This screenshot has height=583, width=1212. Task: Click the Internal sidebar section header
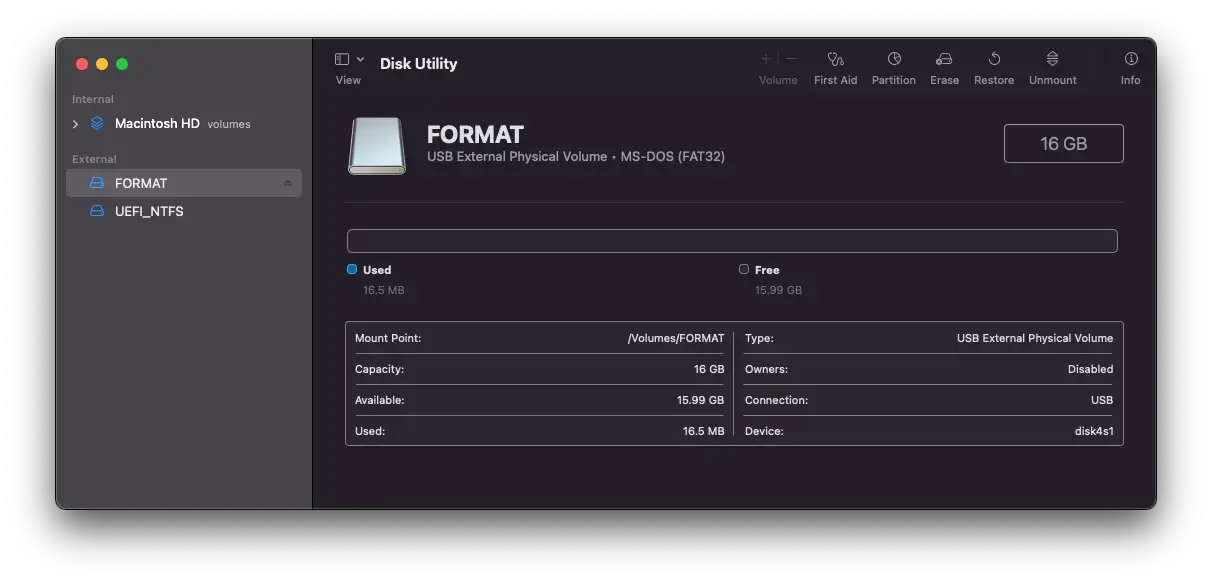pyautogui.click(x=93, y=99)
